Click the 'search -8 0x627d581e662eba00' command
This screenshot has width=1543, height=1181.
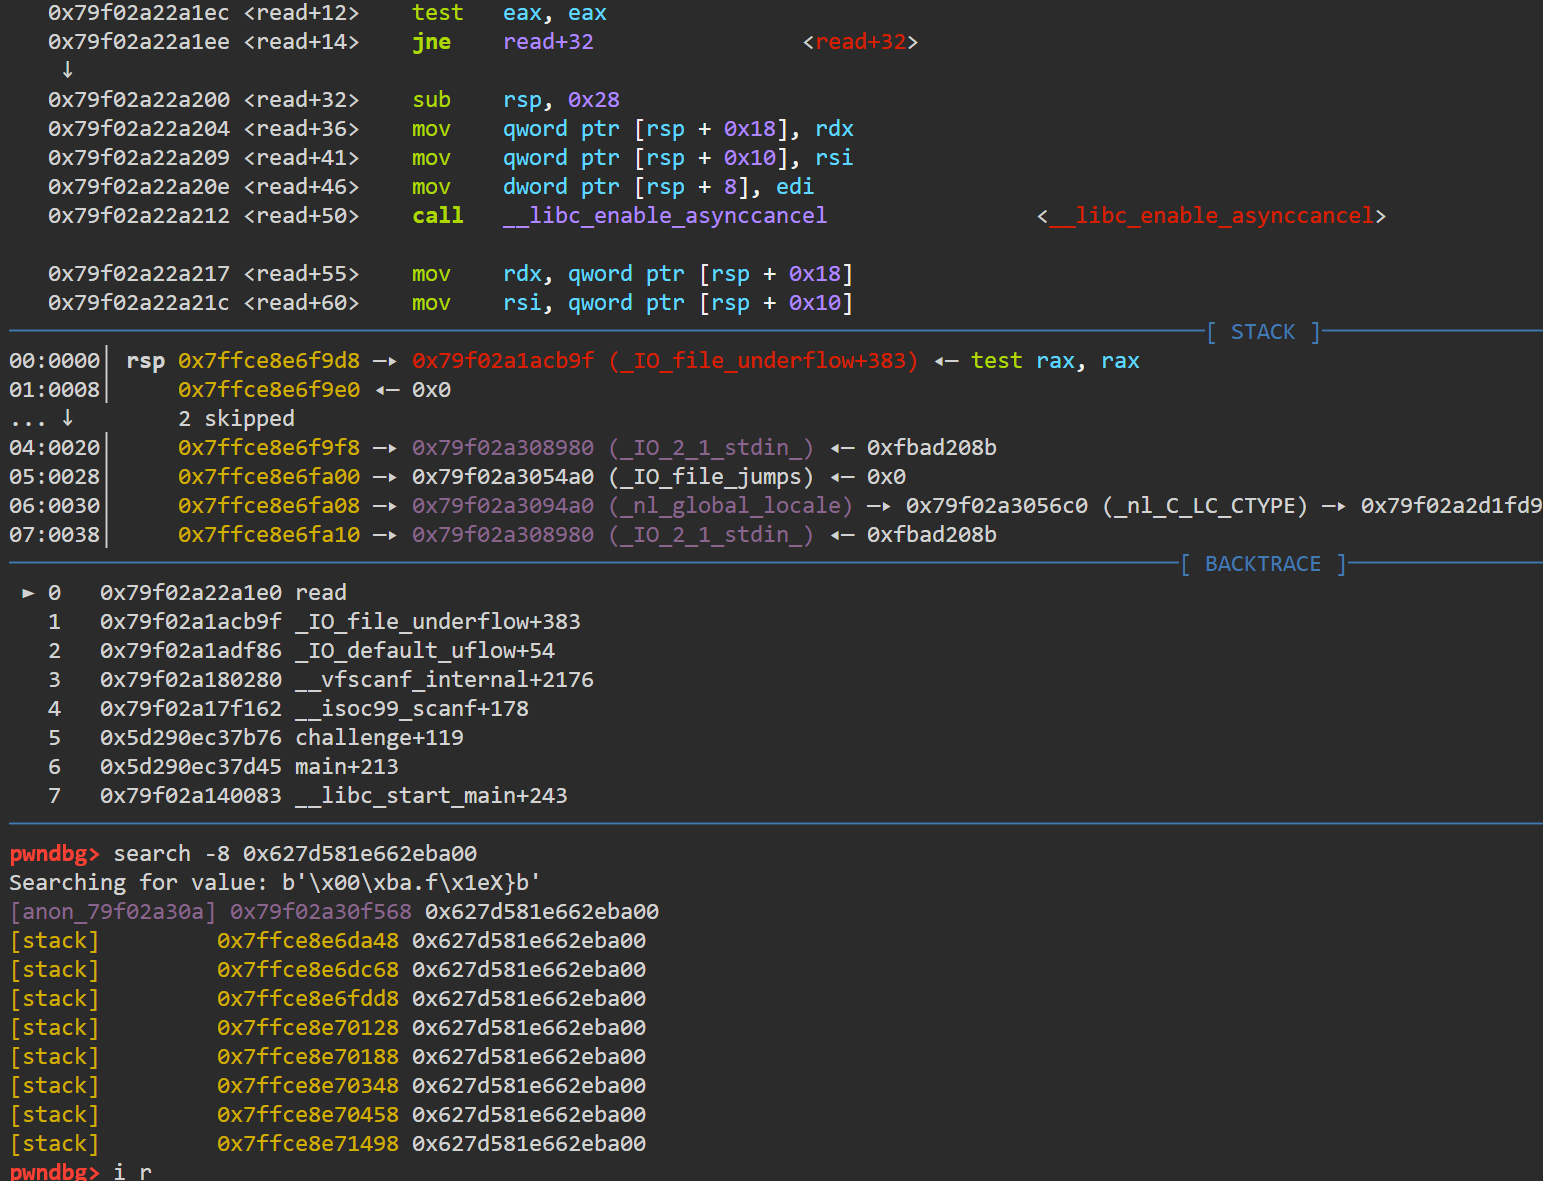click(295, 854)
